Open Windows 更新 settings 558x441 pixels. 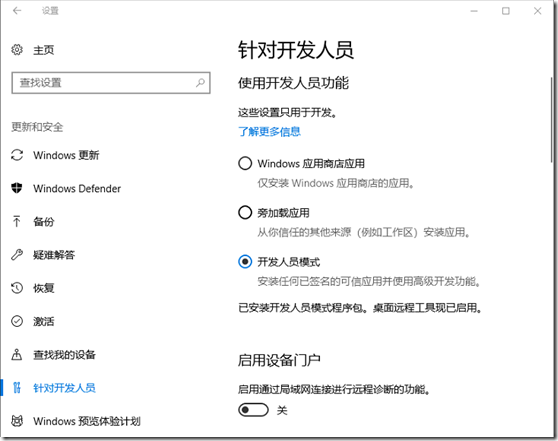[66, 155]
